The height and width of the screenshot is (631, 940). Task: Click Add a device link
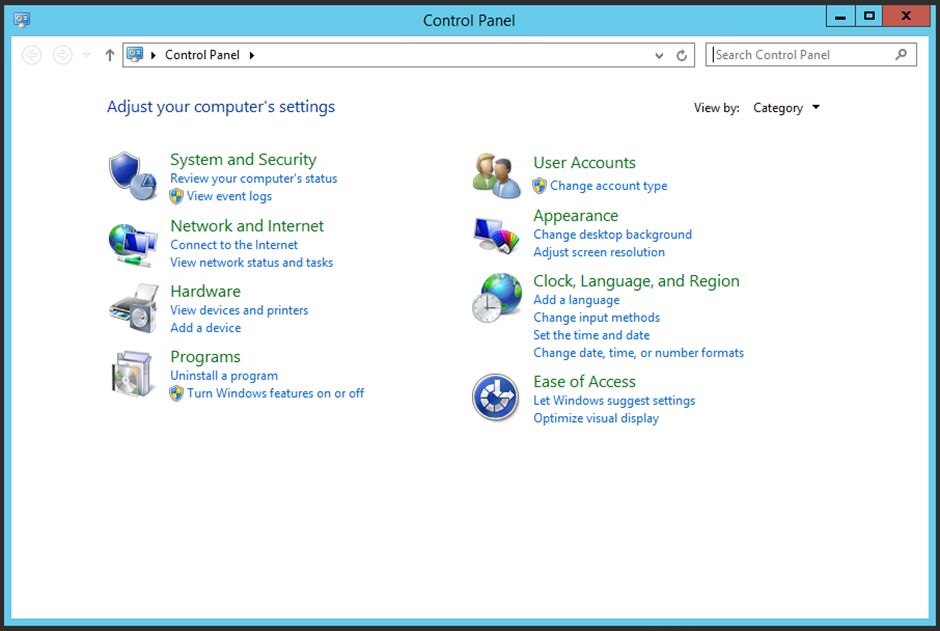coord(206,328)
